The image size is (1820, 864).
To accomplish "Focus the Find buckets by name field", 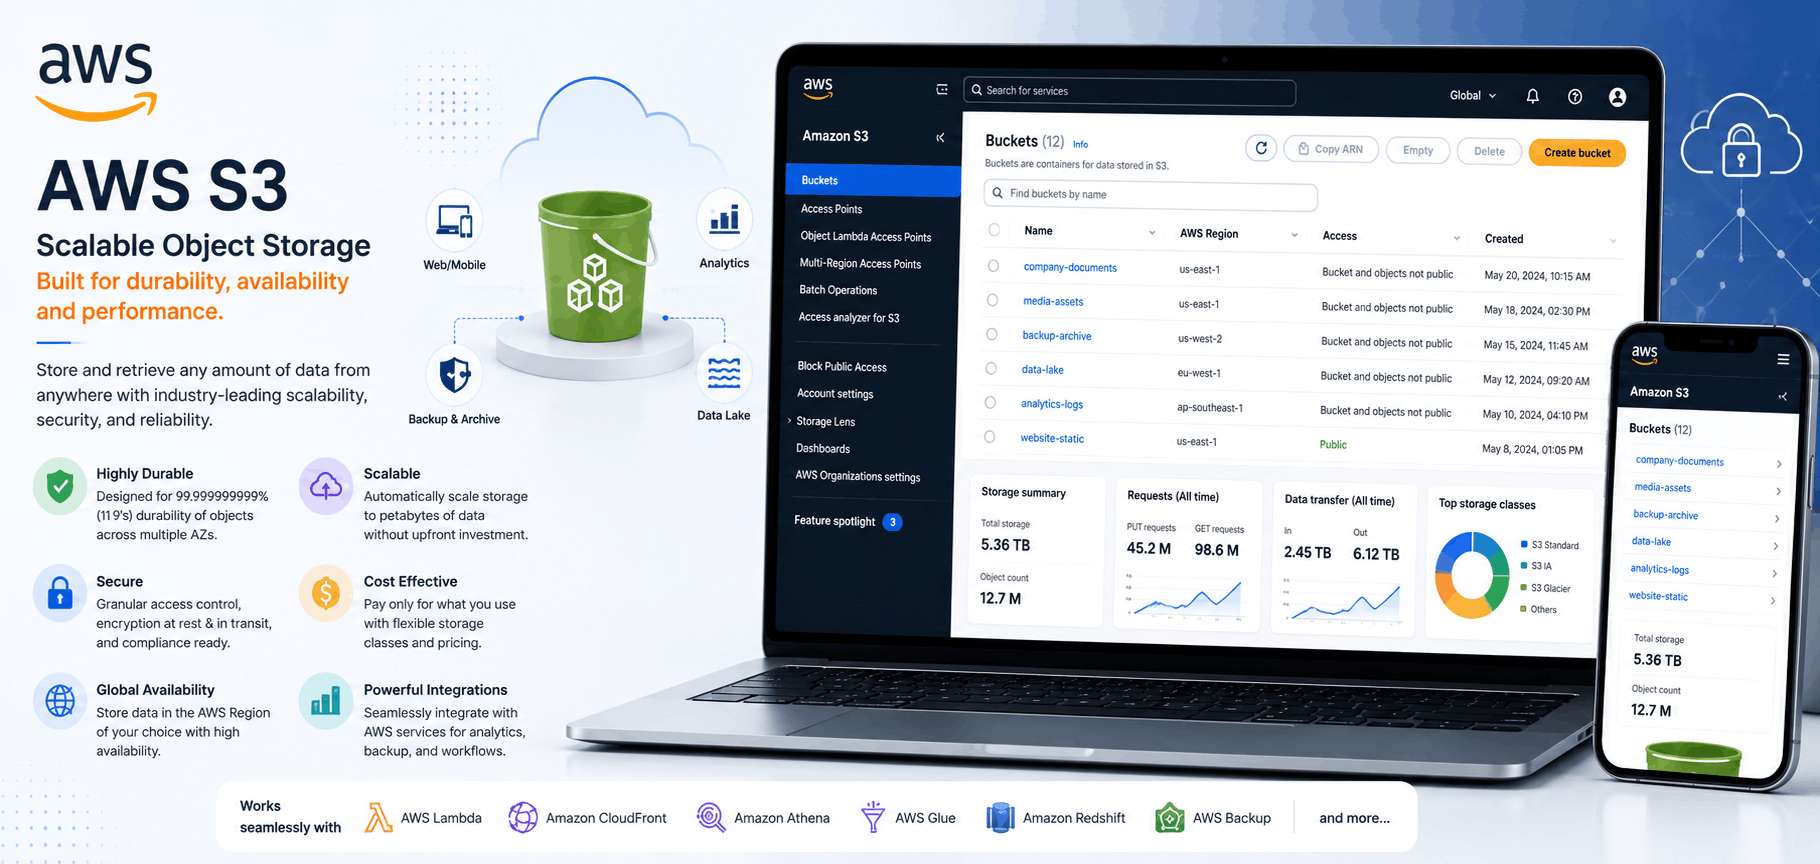I will pos(1150,195).
